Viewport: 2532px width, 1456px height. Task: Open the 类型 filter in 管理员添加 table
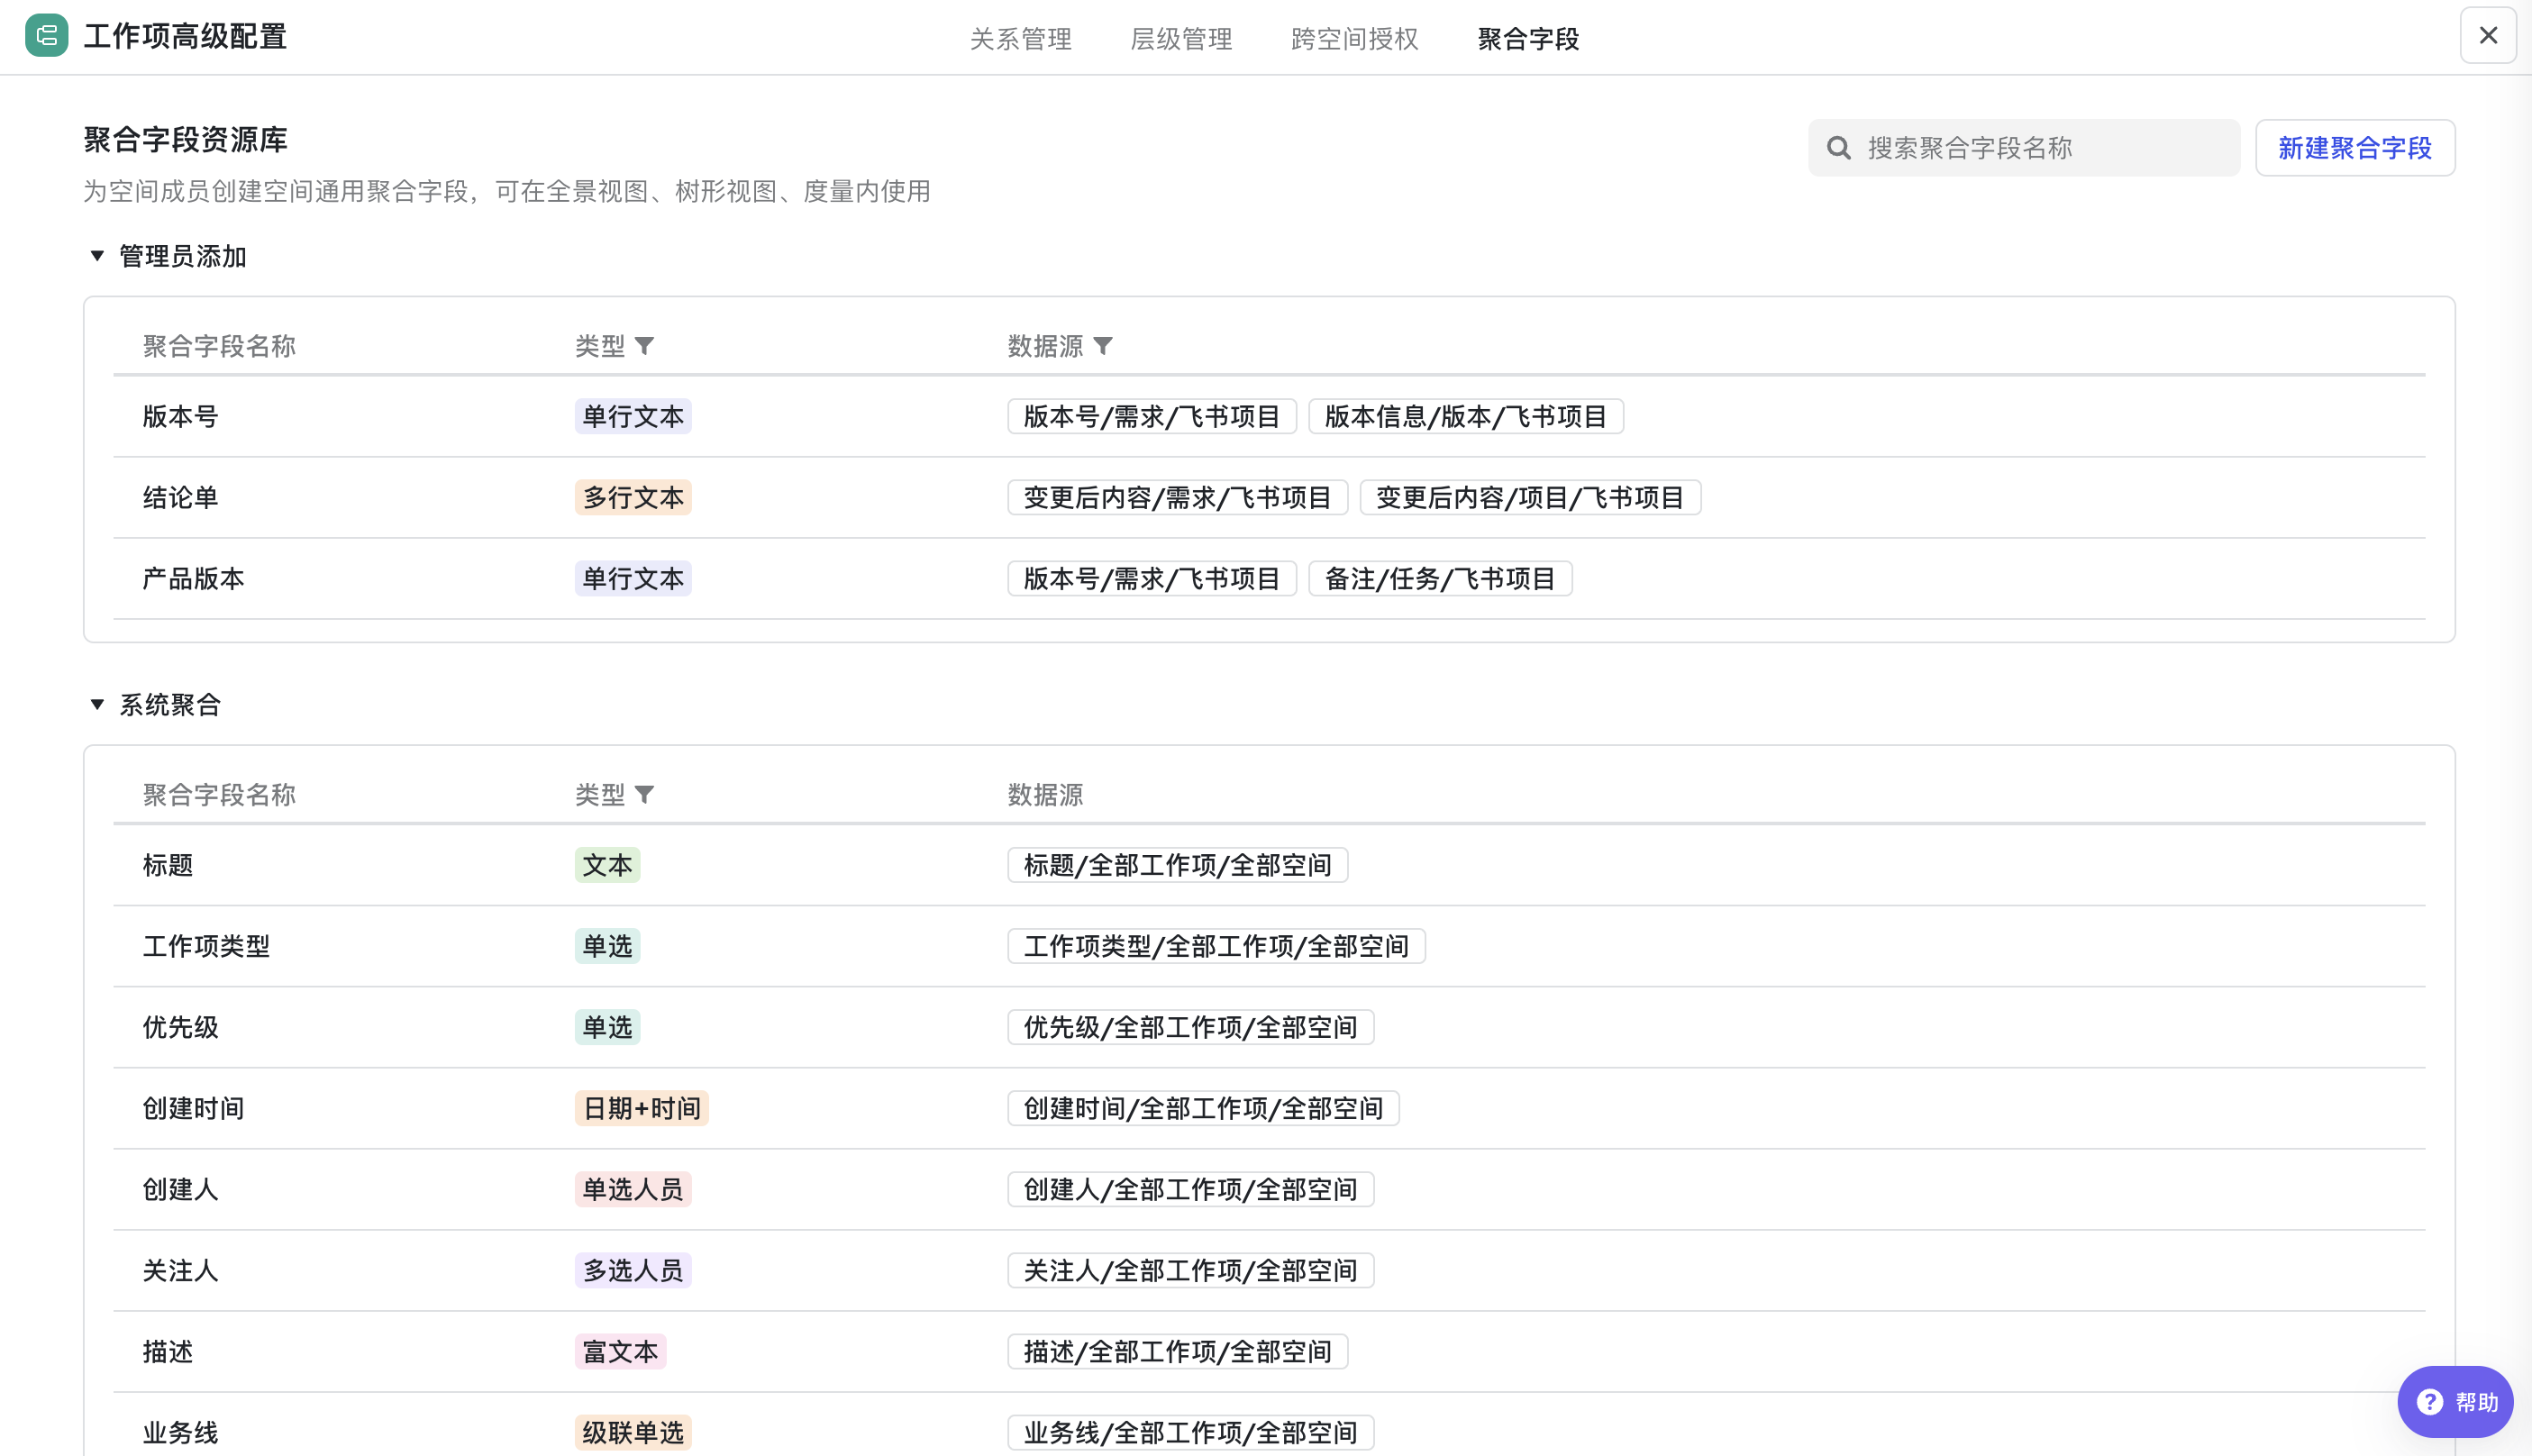point(645,346)
